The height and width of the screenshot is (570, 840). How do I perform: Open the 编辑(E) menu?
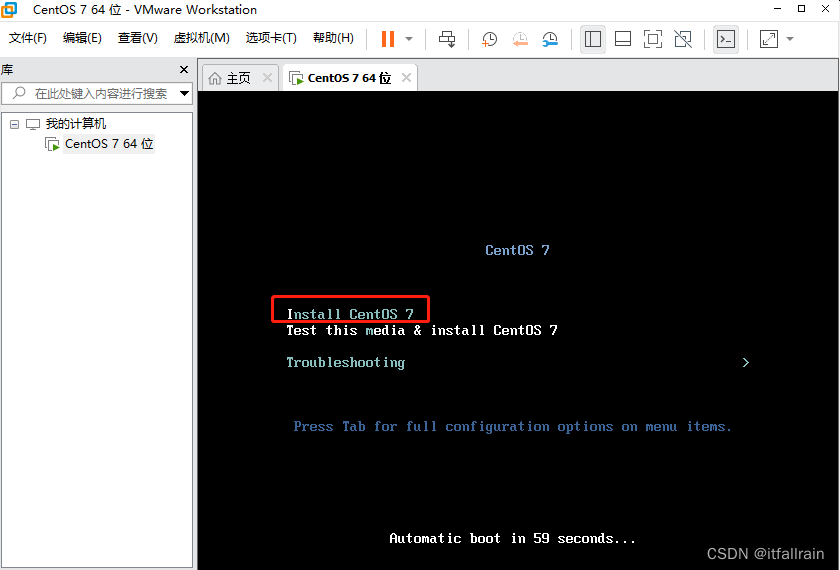click(x=82, y=38)
